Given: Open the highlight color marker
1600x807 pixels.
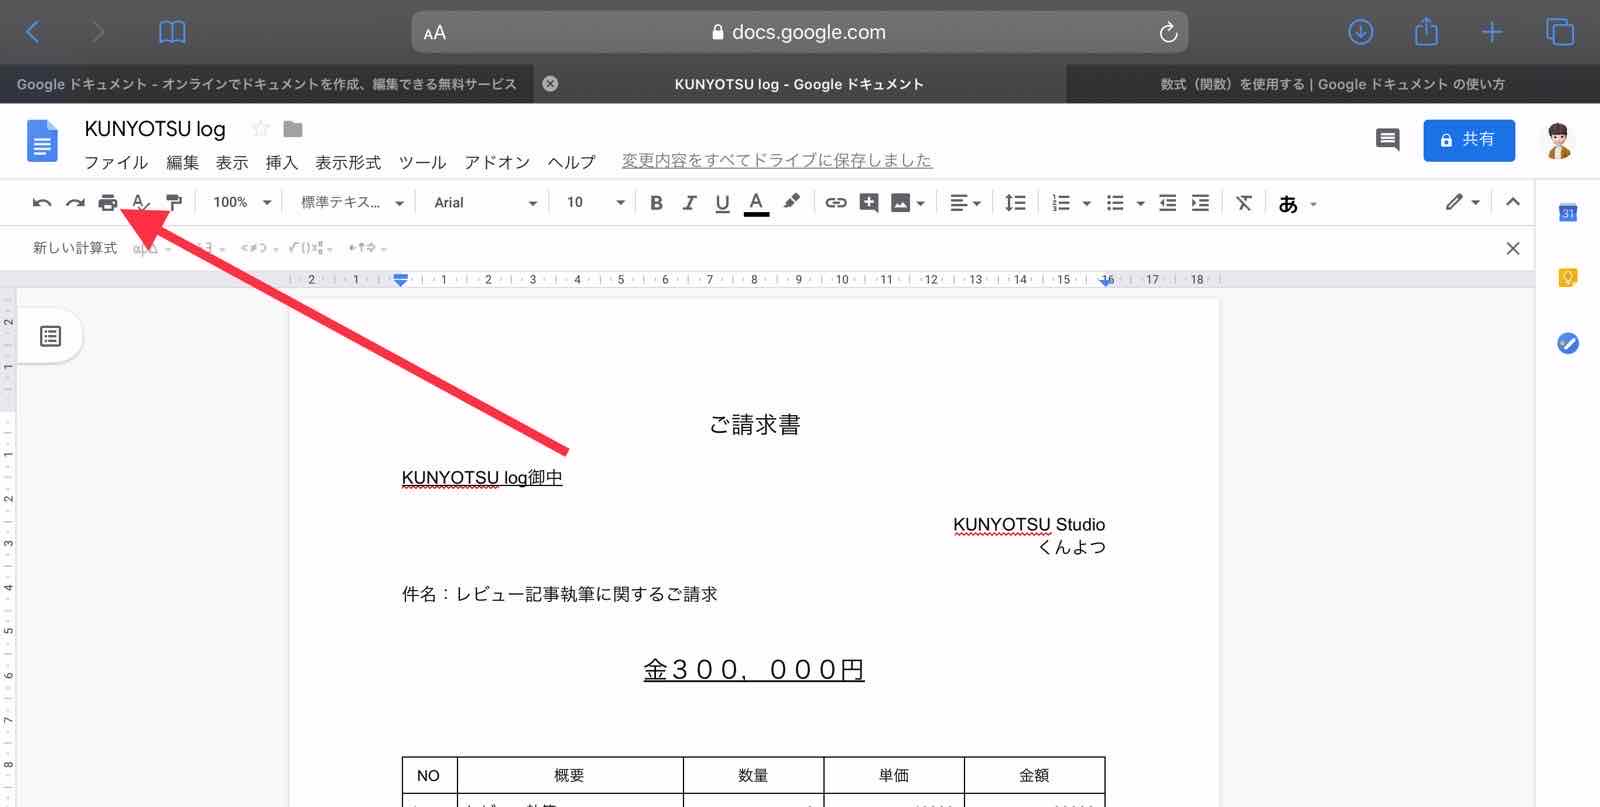Looking at the screenshot, I should click(791, 202).
